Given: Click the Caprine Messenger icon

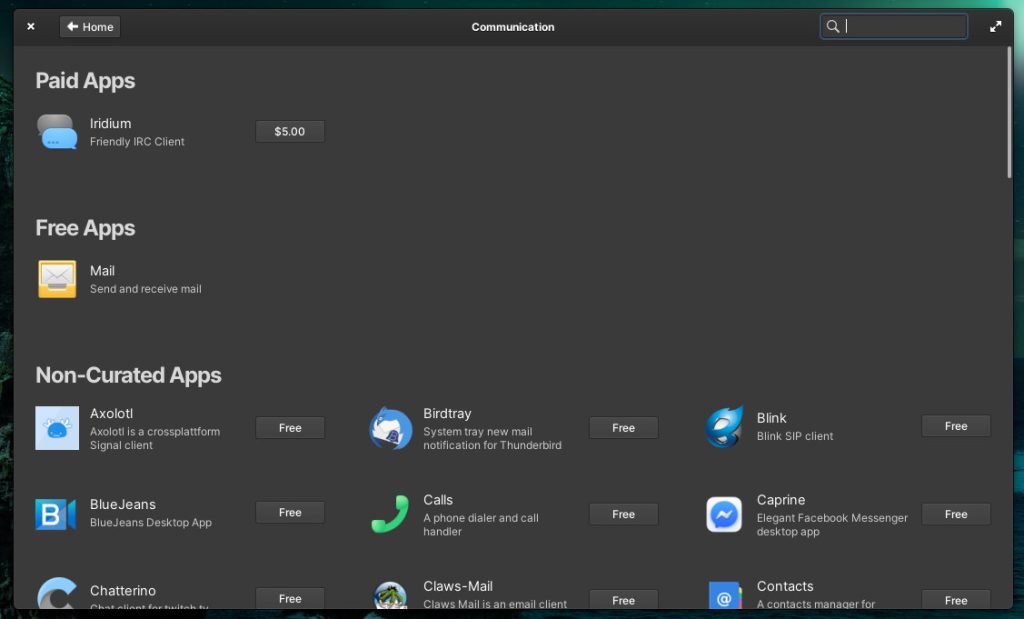Looking at the screenshot, I should [x=724, y=514].
